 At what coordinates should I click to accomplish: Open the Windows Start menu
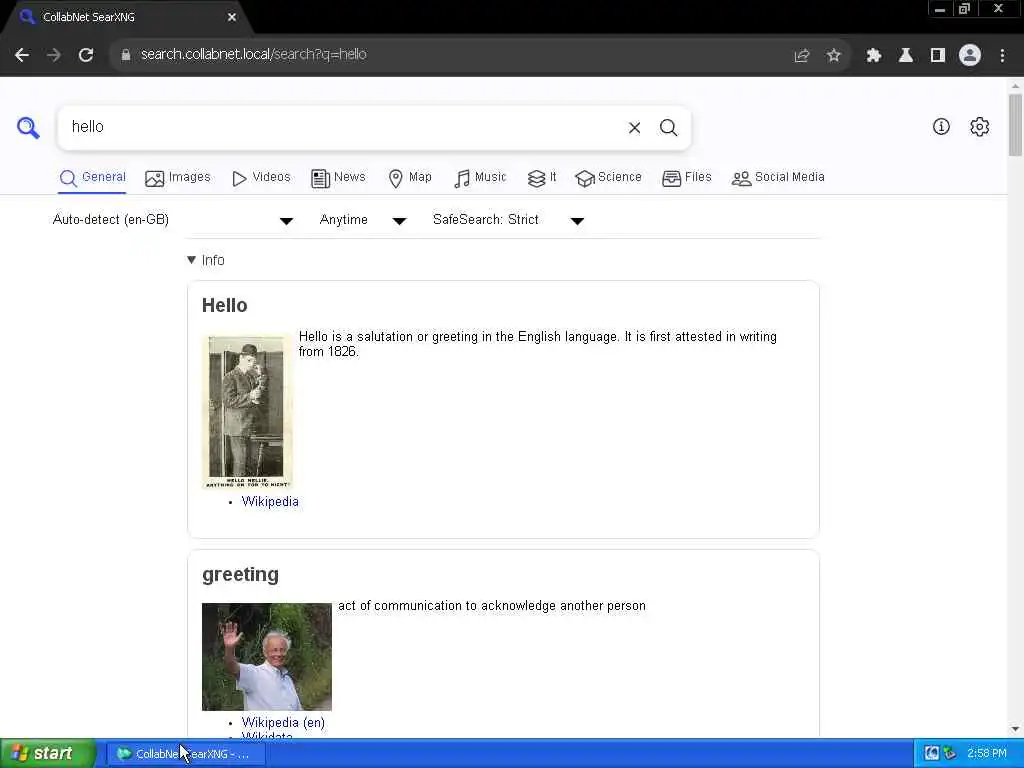47,754
